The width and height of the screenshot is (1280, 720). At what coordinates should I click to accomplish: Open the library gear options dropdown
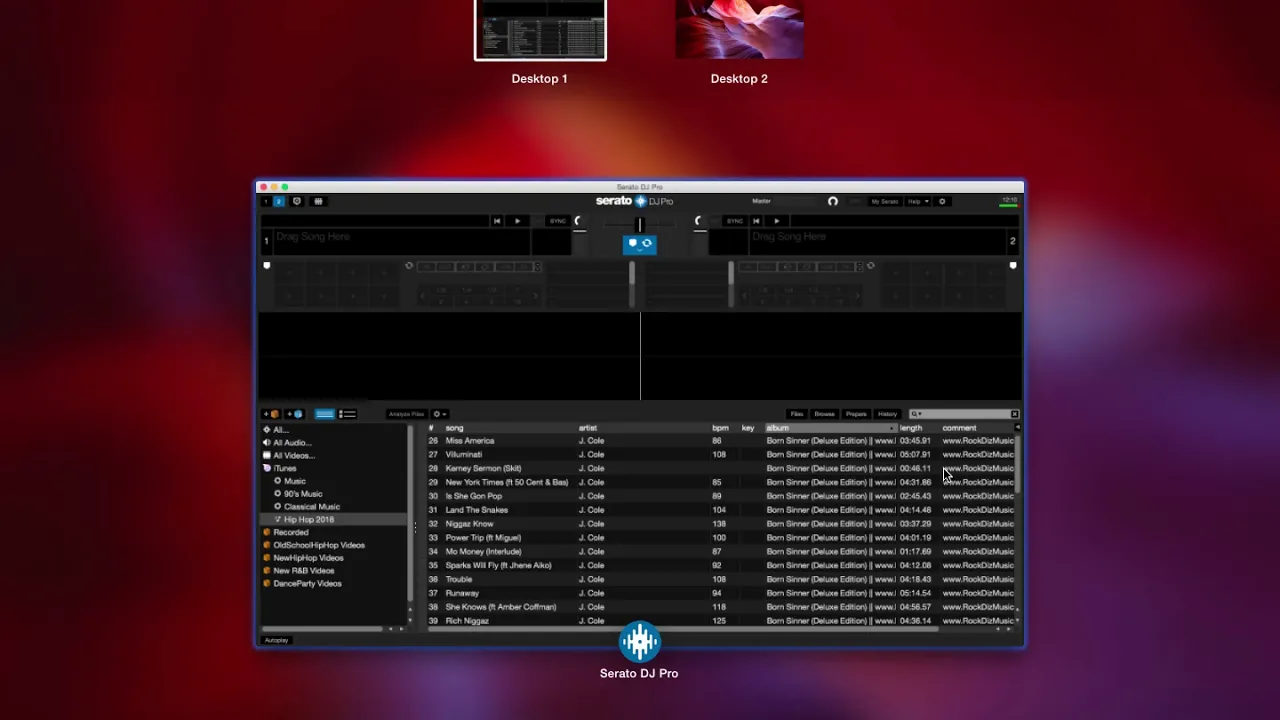439,414
